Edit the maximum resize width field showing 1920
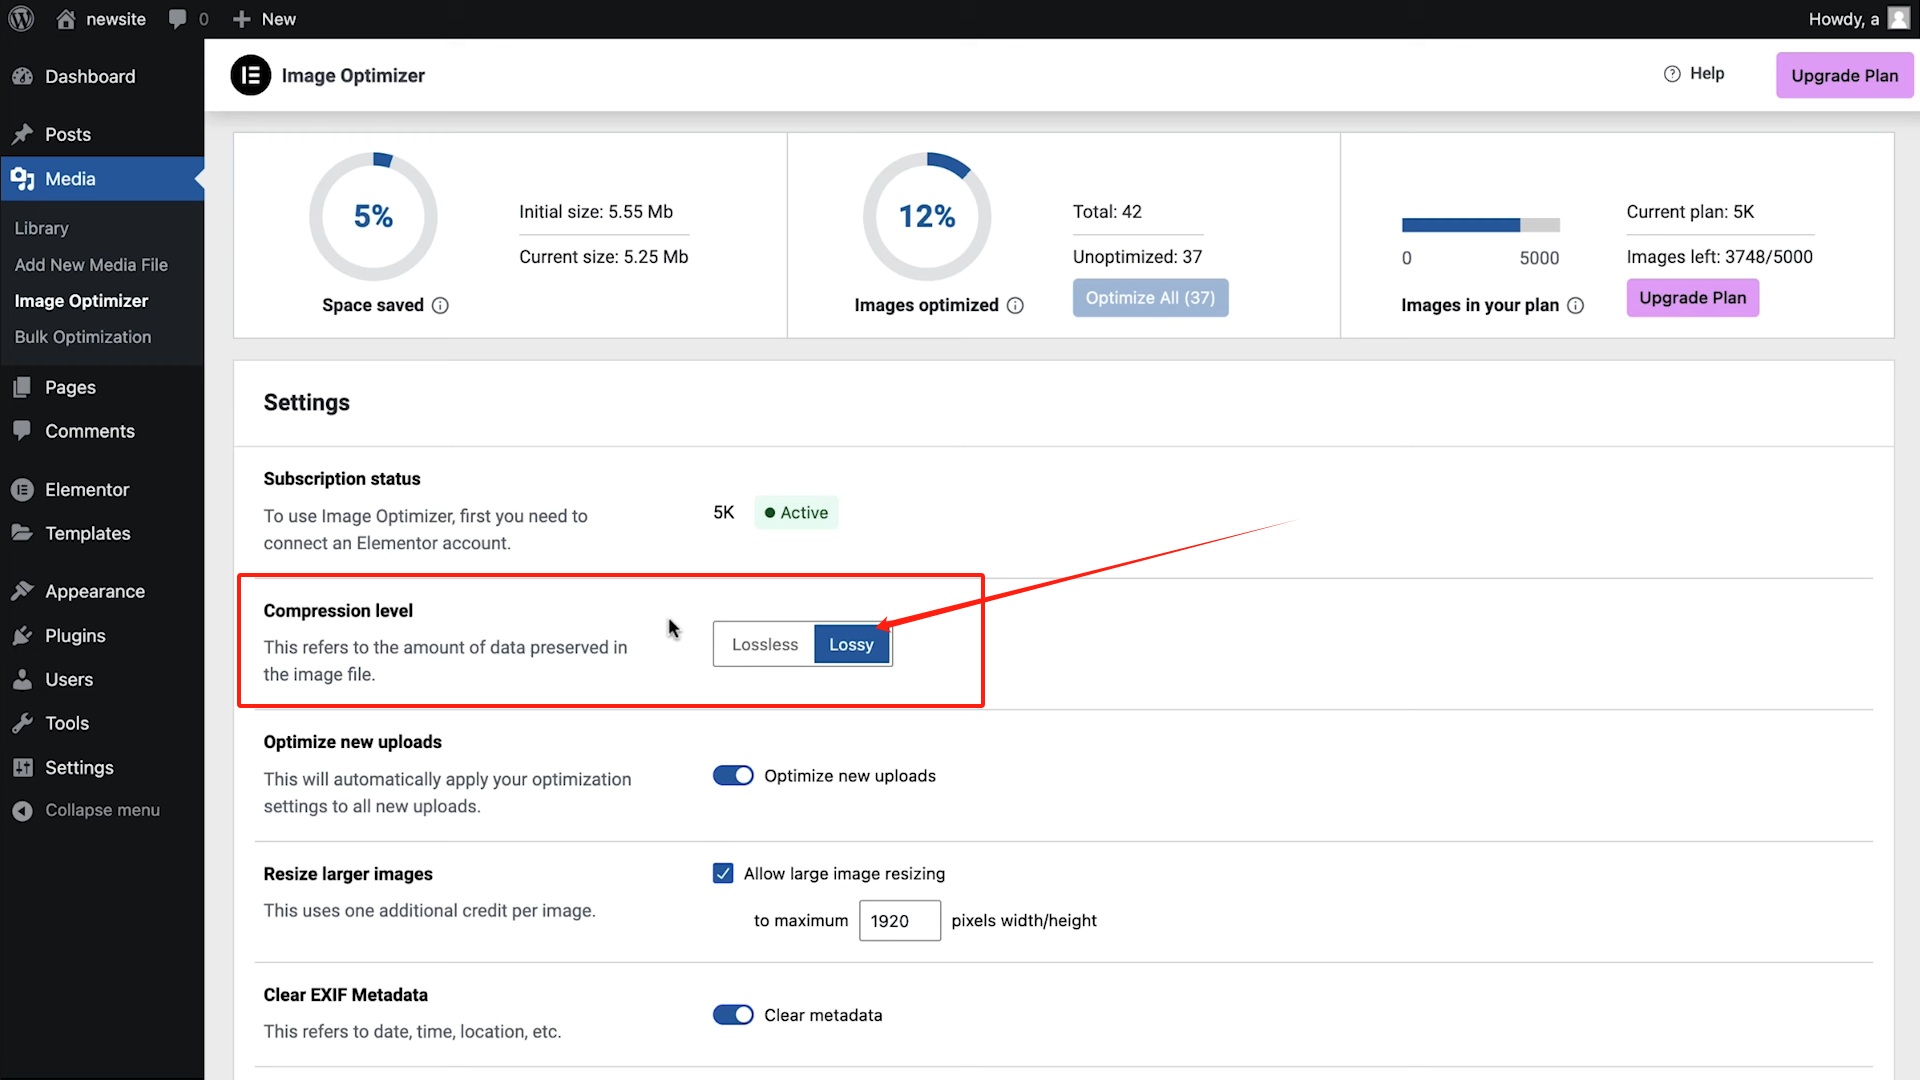The width and height of the screenshot is (1920, 1080). click(x=899, y=920)
